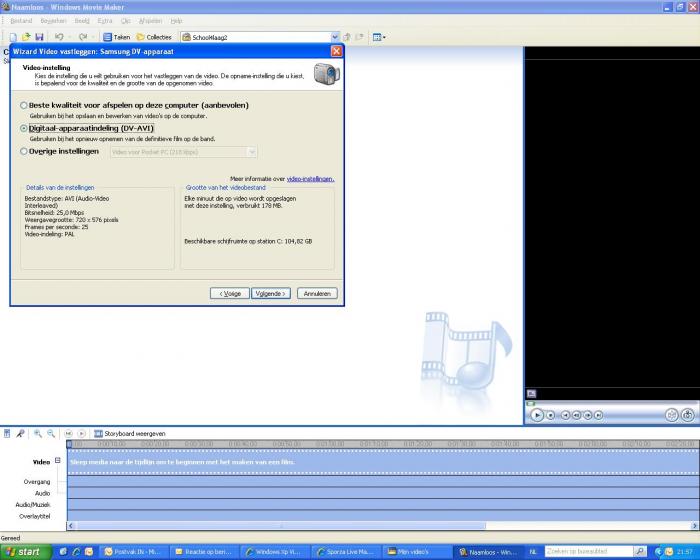Click the Rewind Timeline icon
The height and width of the screenshot is (560, 700).
coord(68,434)
